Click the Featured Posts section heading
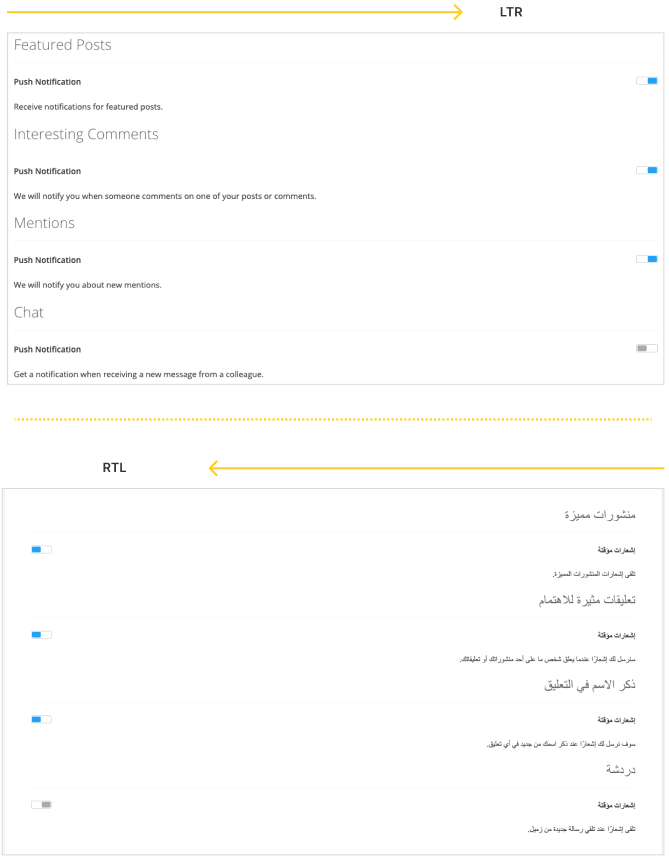 (x=62, y=44)
